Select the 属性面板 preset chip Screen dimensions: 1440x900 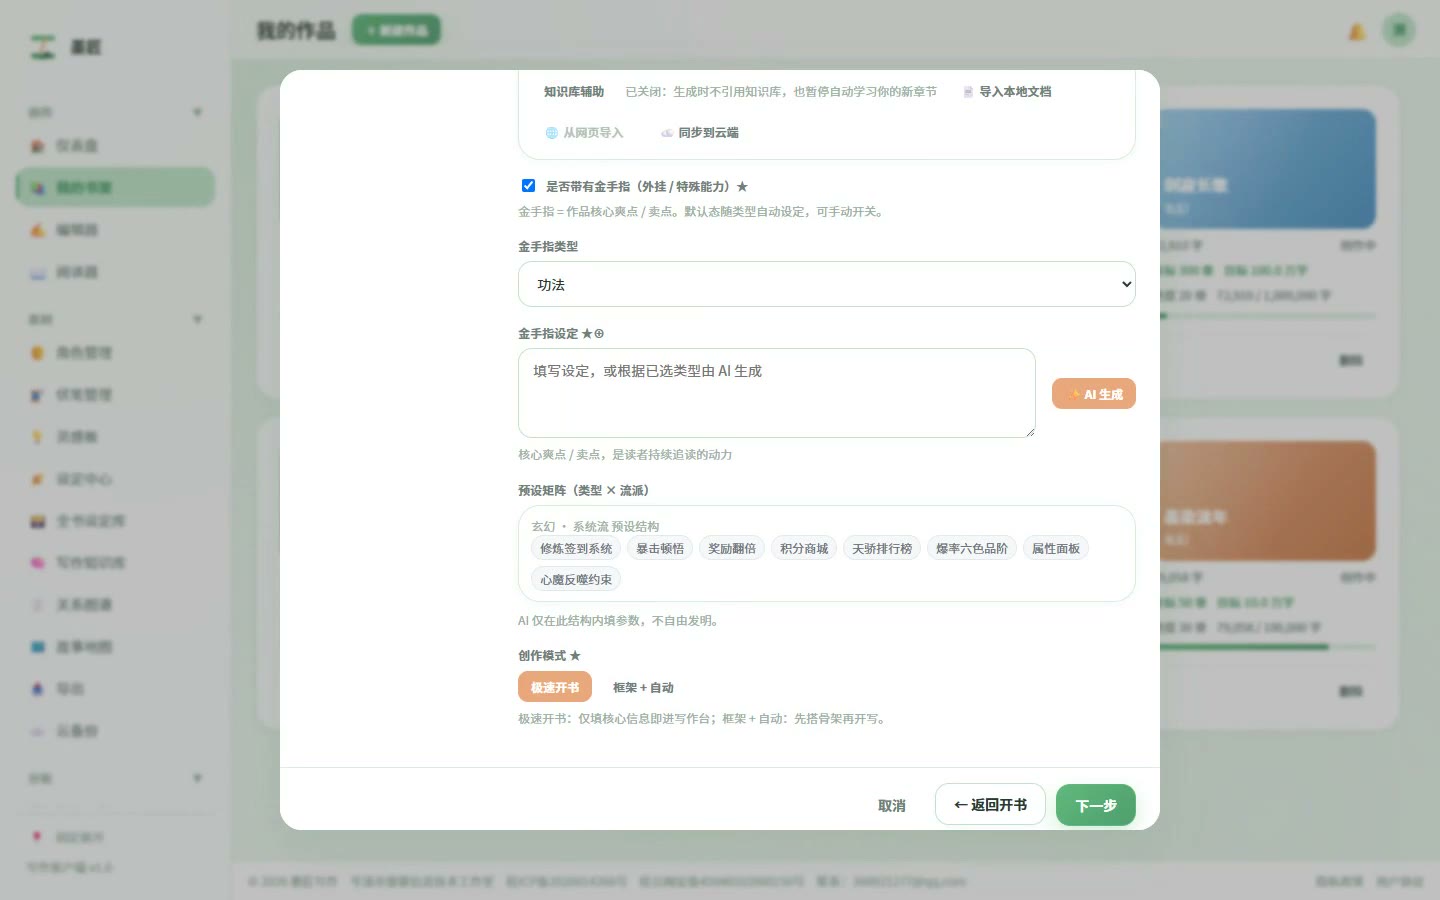pyautogui.click(x=1056, y=549)
